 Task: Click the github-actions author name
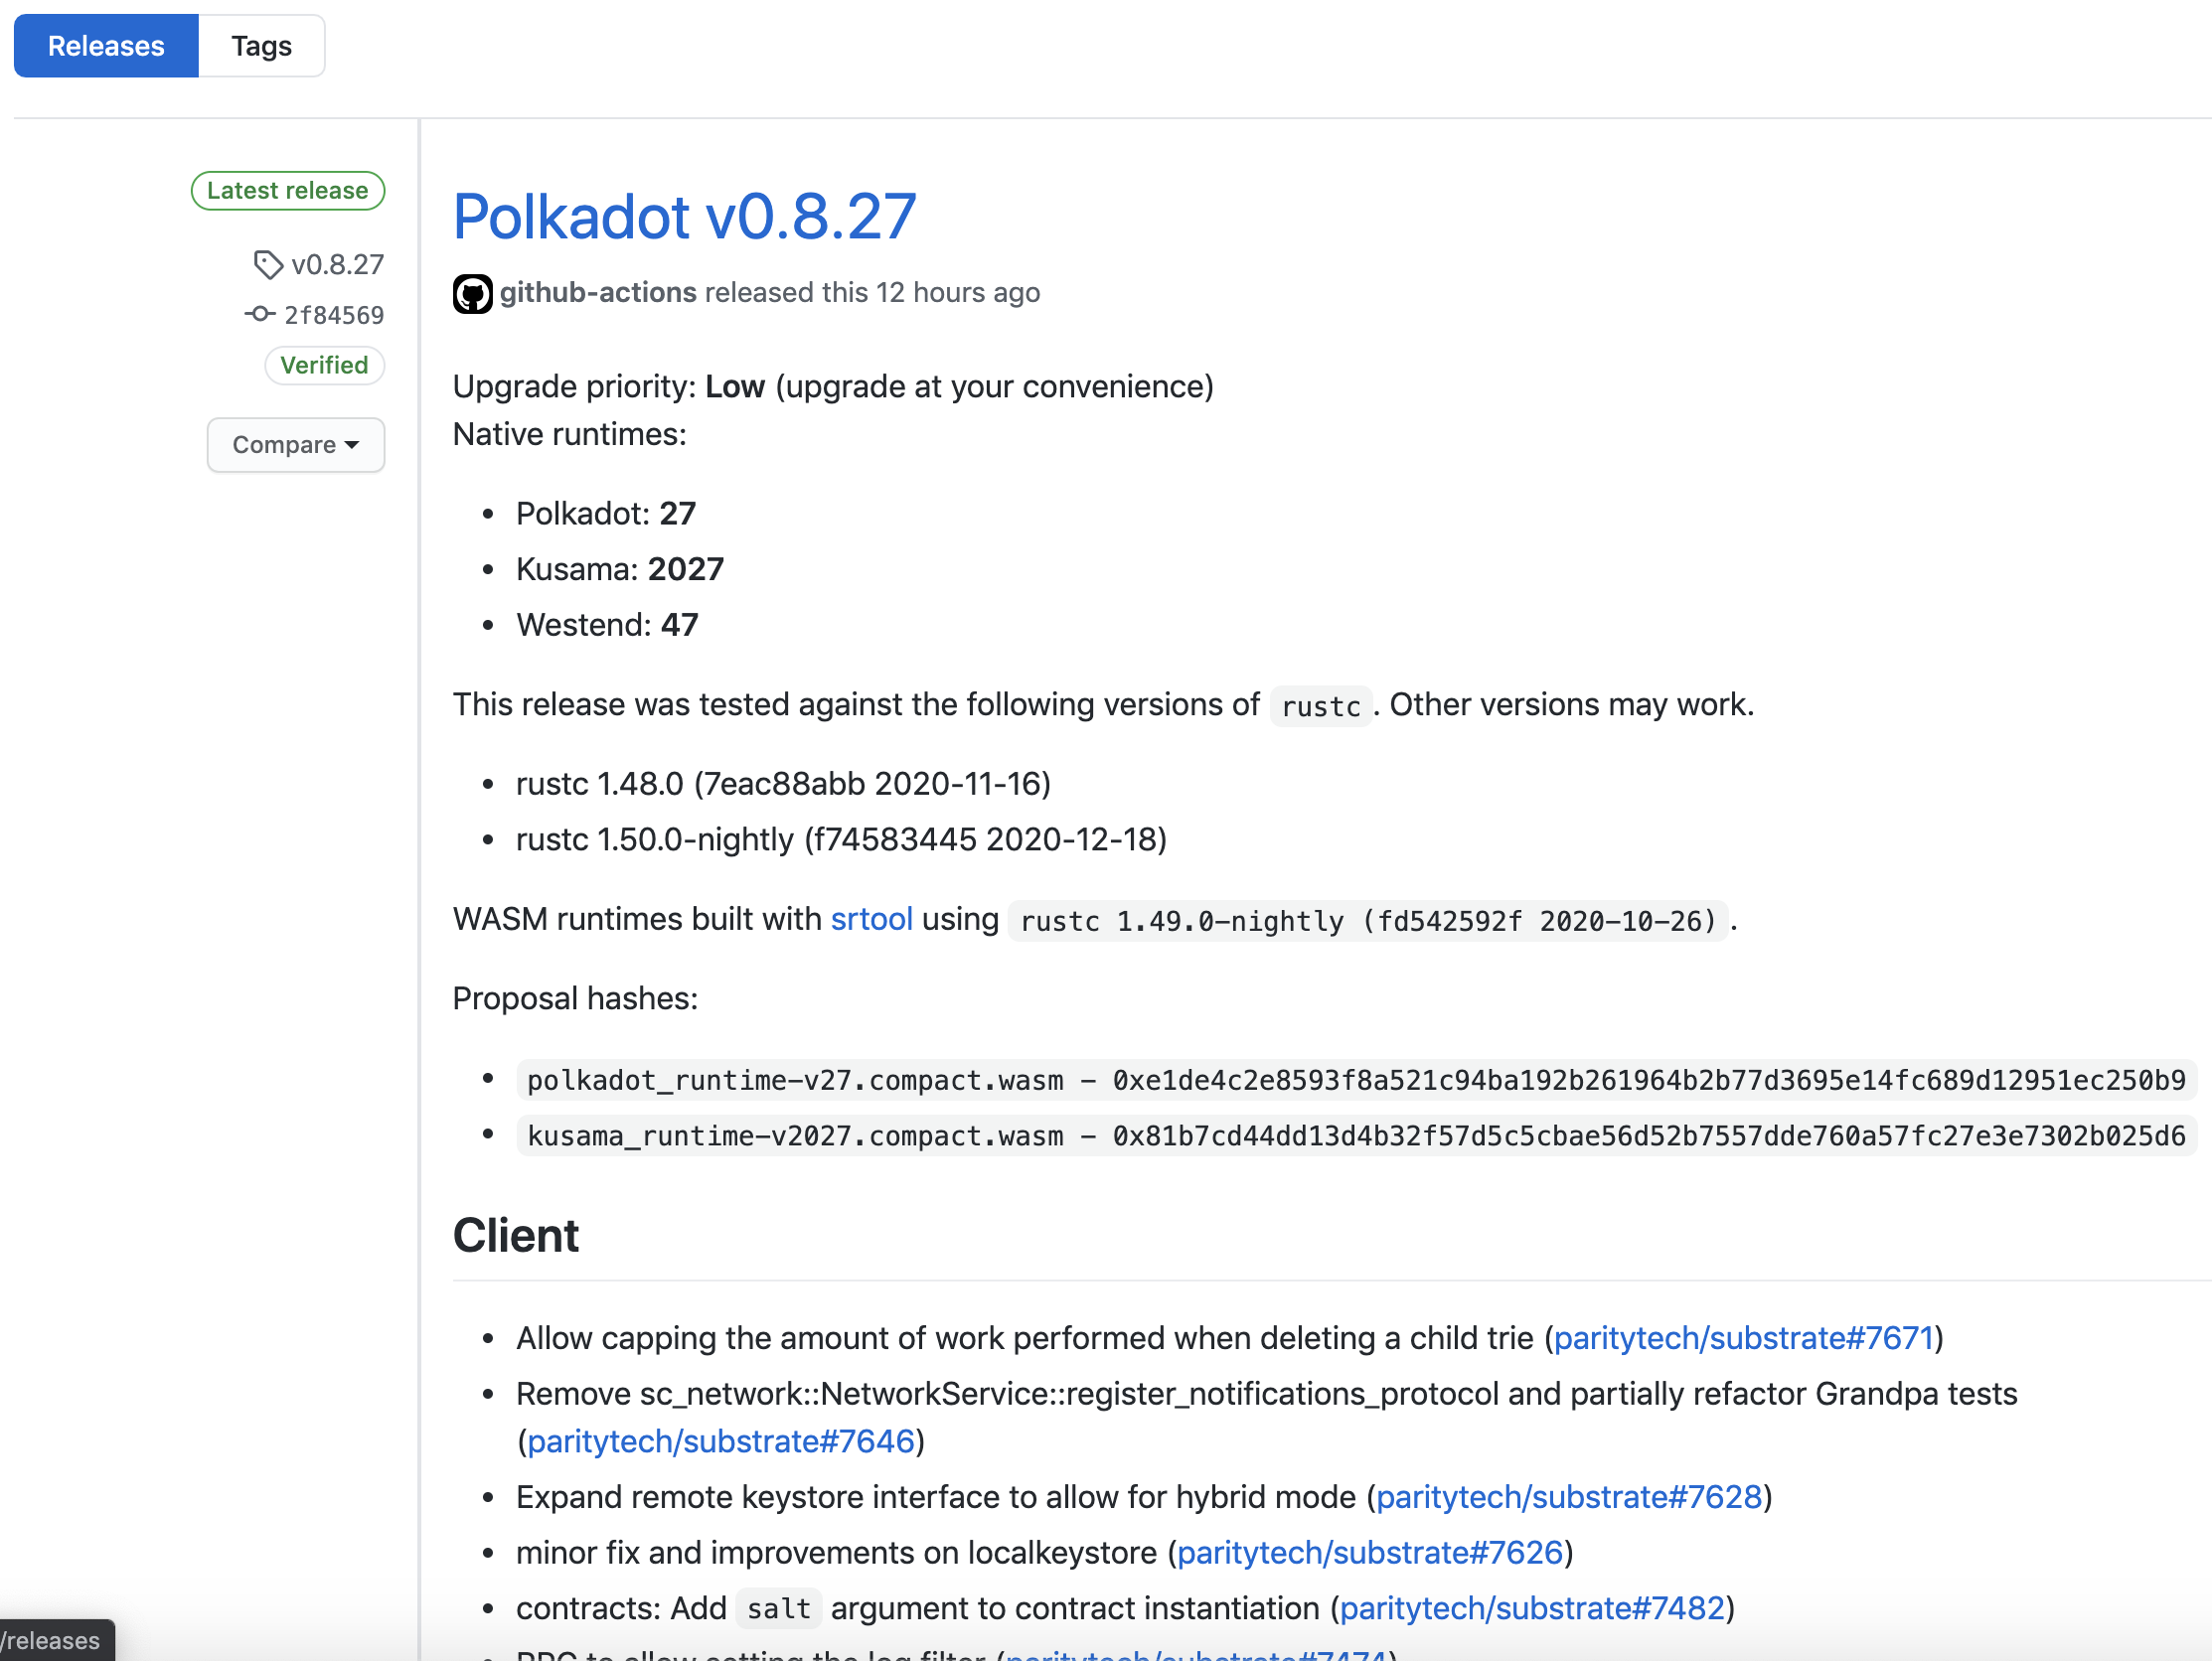pyautogui.click(x=598, y=293)
